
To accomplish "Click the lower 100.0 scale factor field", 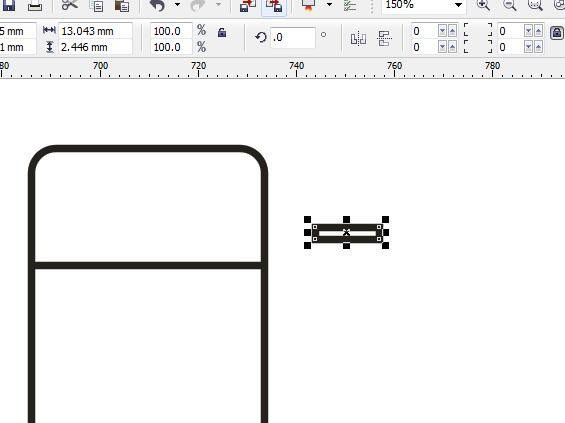I will (x=171, y=47).
